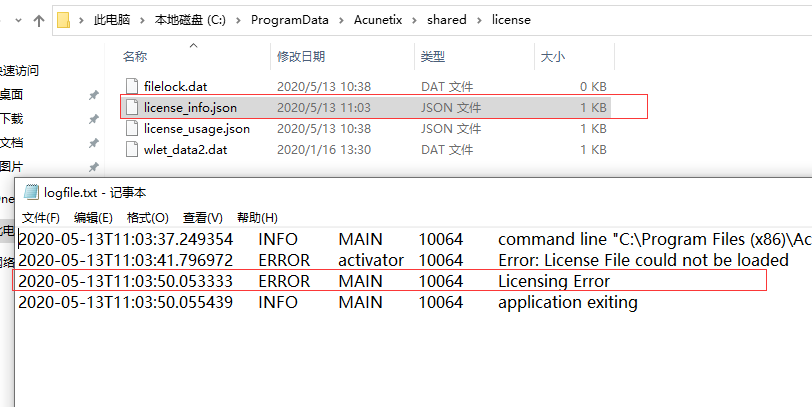This screenshot has width=812, height=407.
Task: Open the filelock.dat file icon
Action: point(130,86)
